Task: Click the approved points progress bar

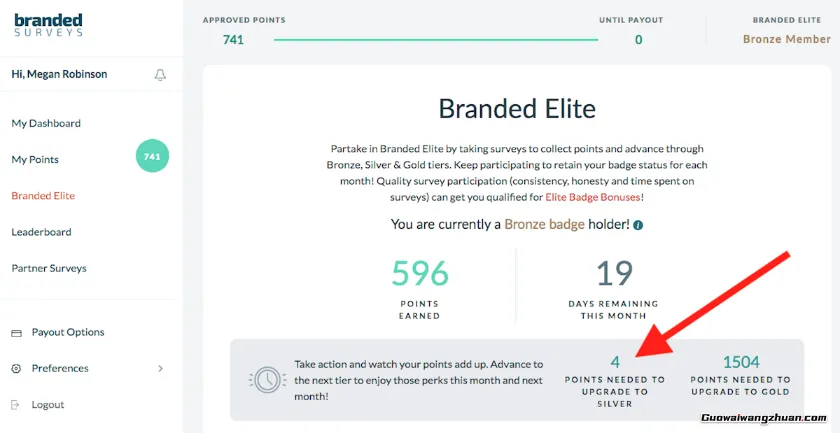Action: coord(435,40)
